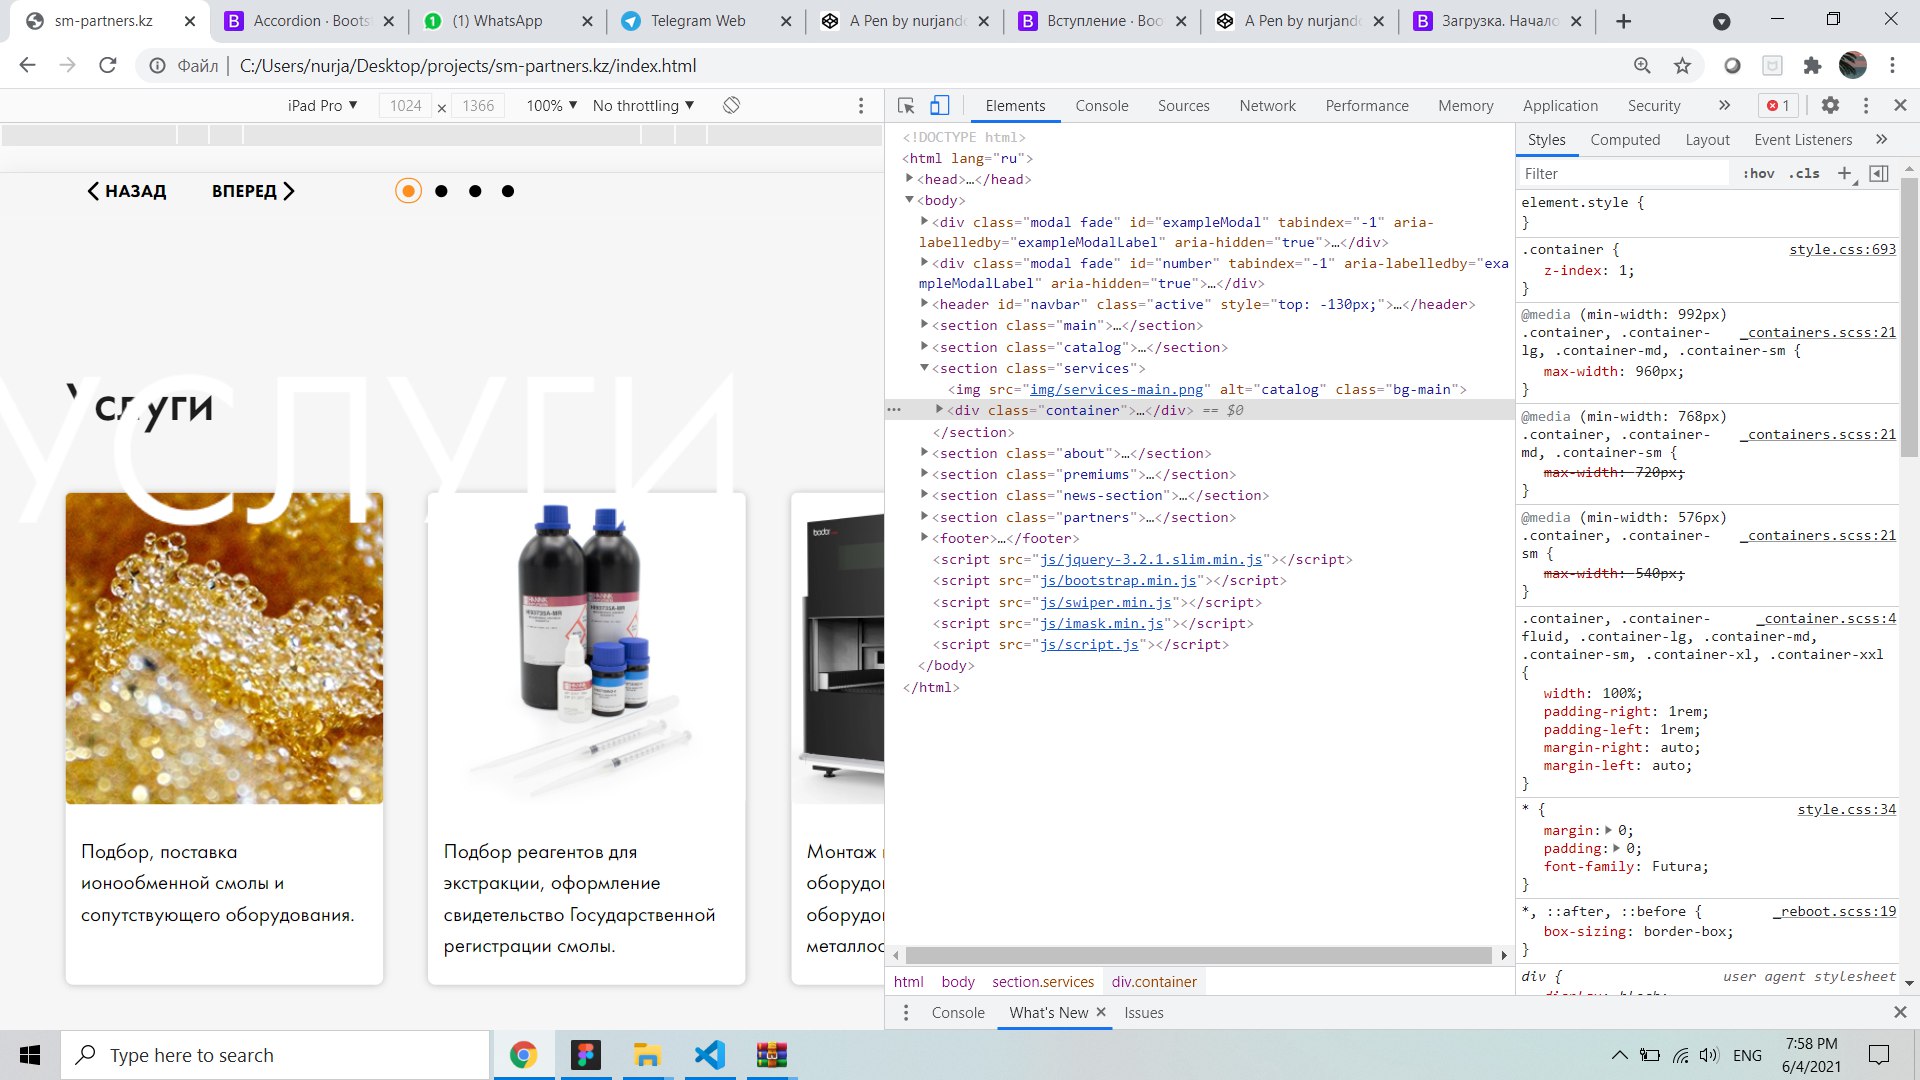
Task: Select the second pagination dot
Action: click(441, 191)
